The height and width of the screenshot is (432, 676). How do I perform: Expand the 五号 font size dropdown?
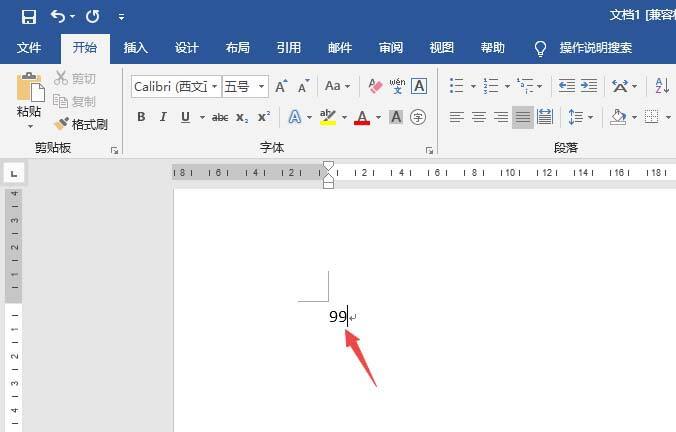tap(261, 87)
